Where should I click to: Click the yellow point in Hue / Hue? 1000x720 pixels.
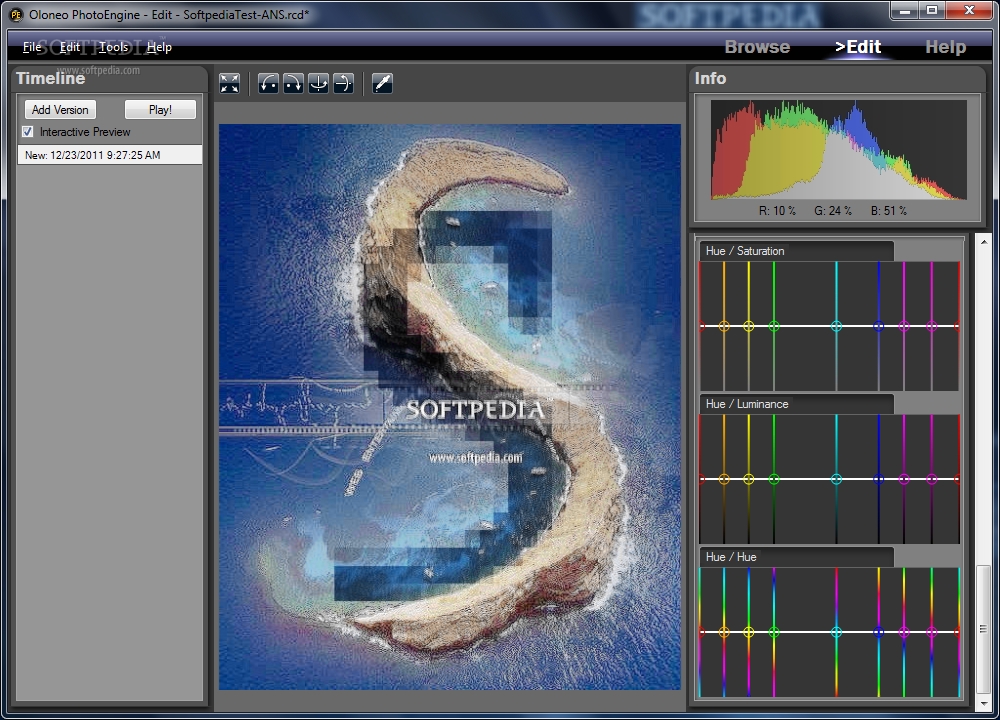tap(749, 632)
